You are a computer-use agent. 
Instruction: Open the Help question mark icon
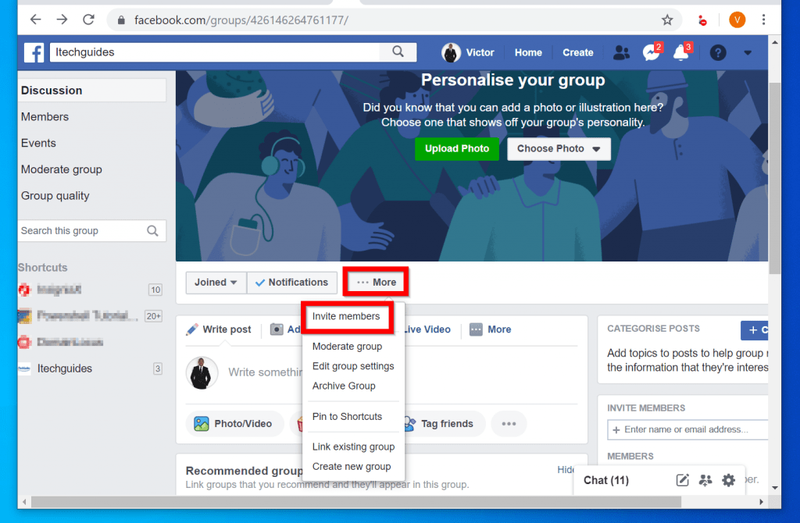pyautogui.click(x=717, y=53)
